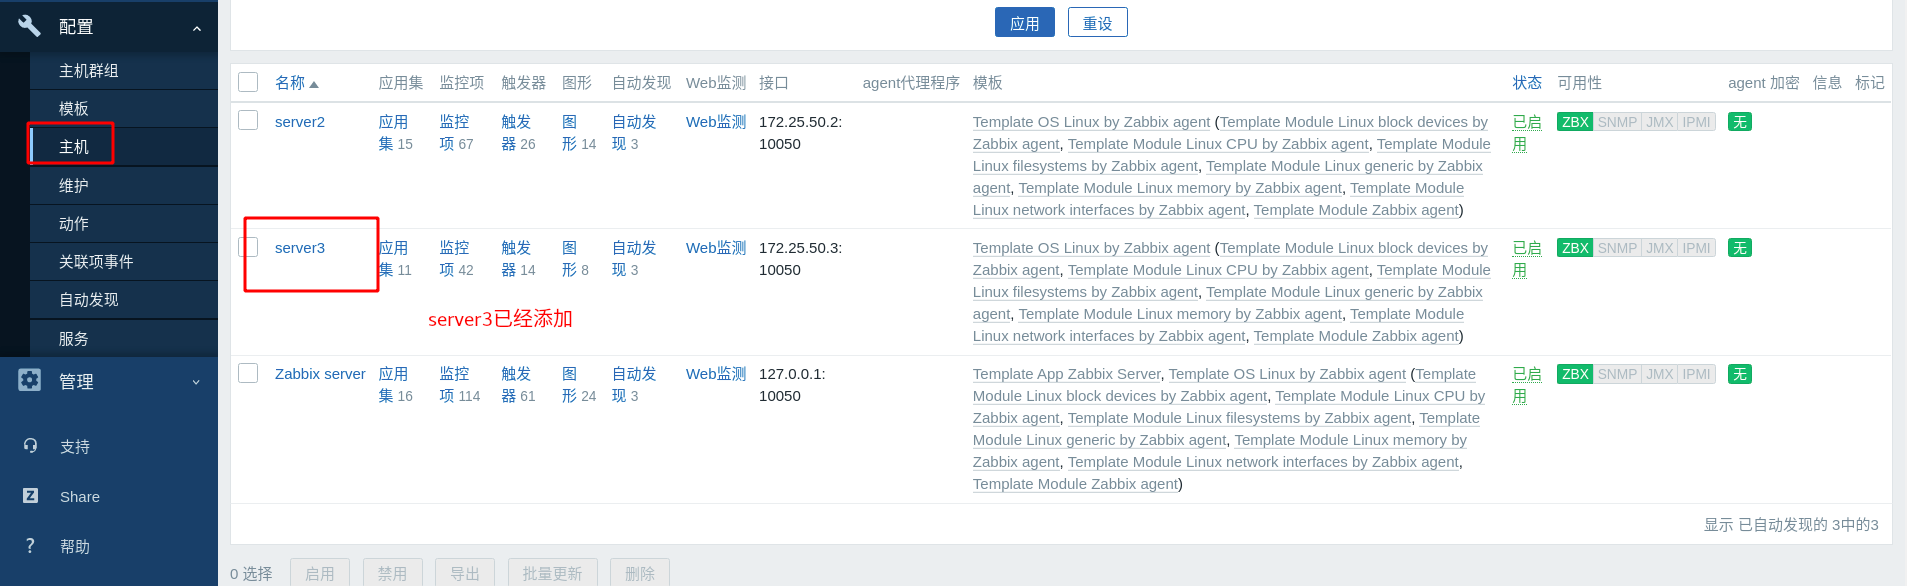Open 监控项 67 for server2
Screen dimensions: 1907x586
455,133
